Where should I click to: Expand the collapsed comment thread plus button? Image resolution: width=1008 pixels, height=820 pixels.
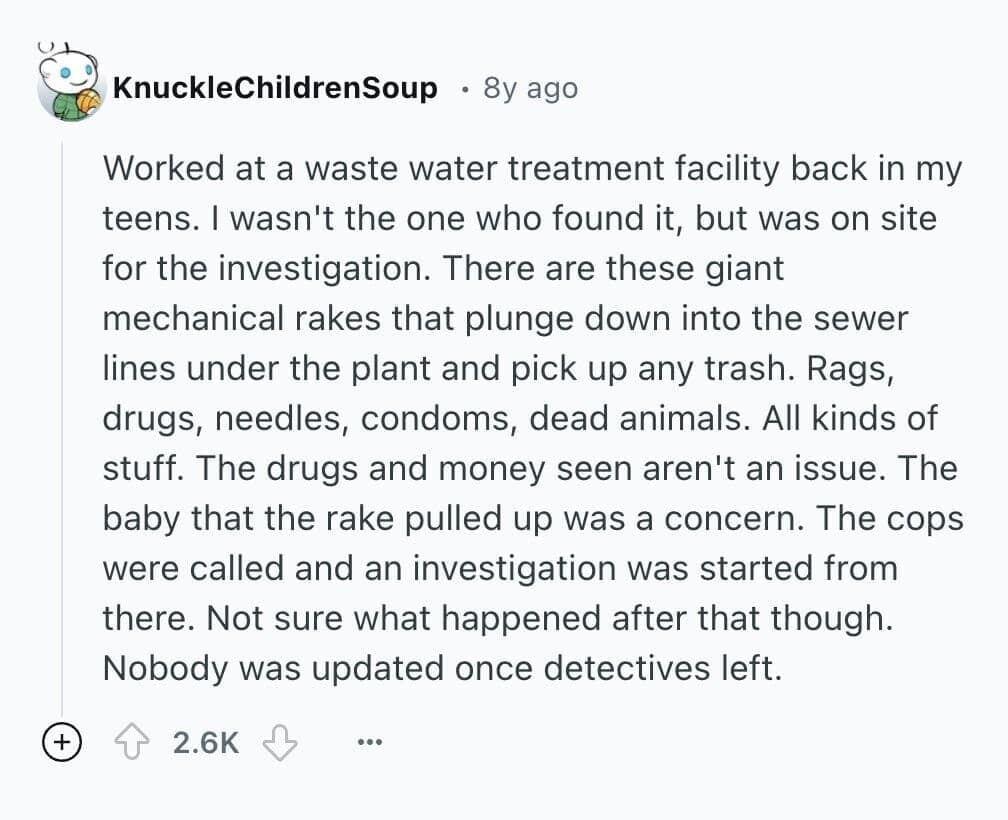click(x=62, y=741)
